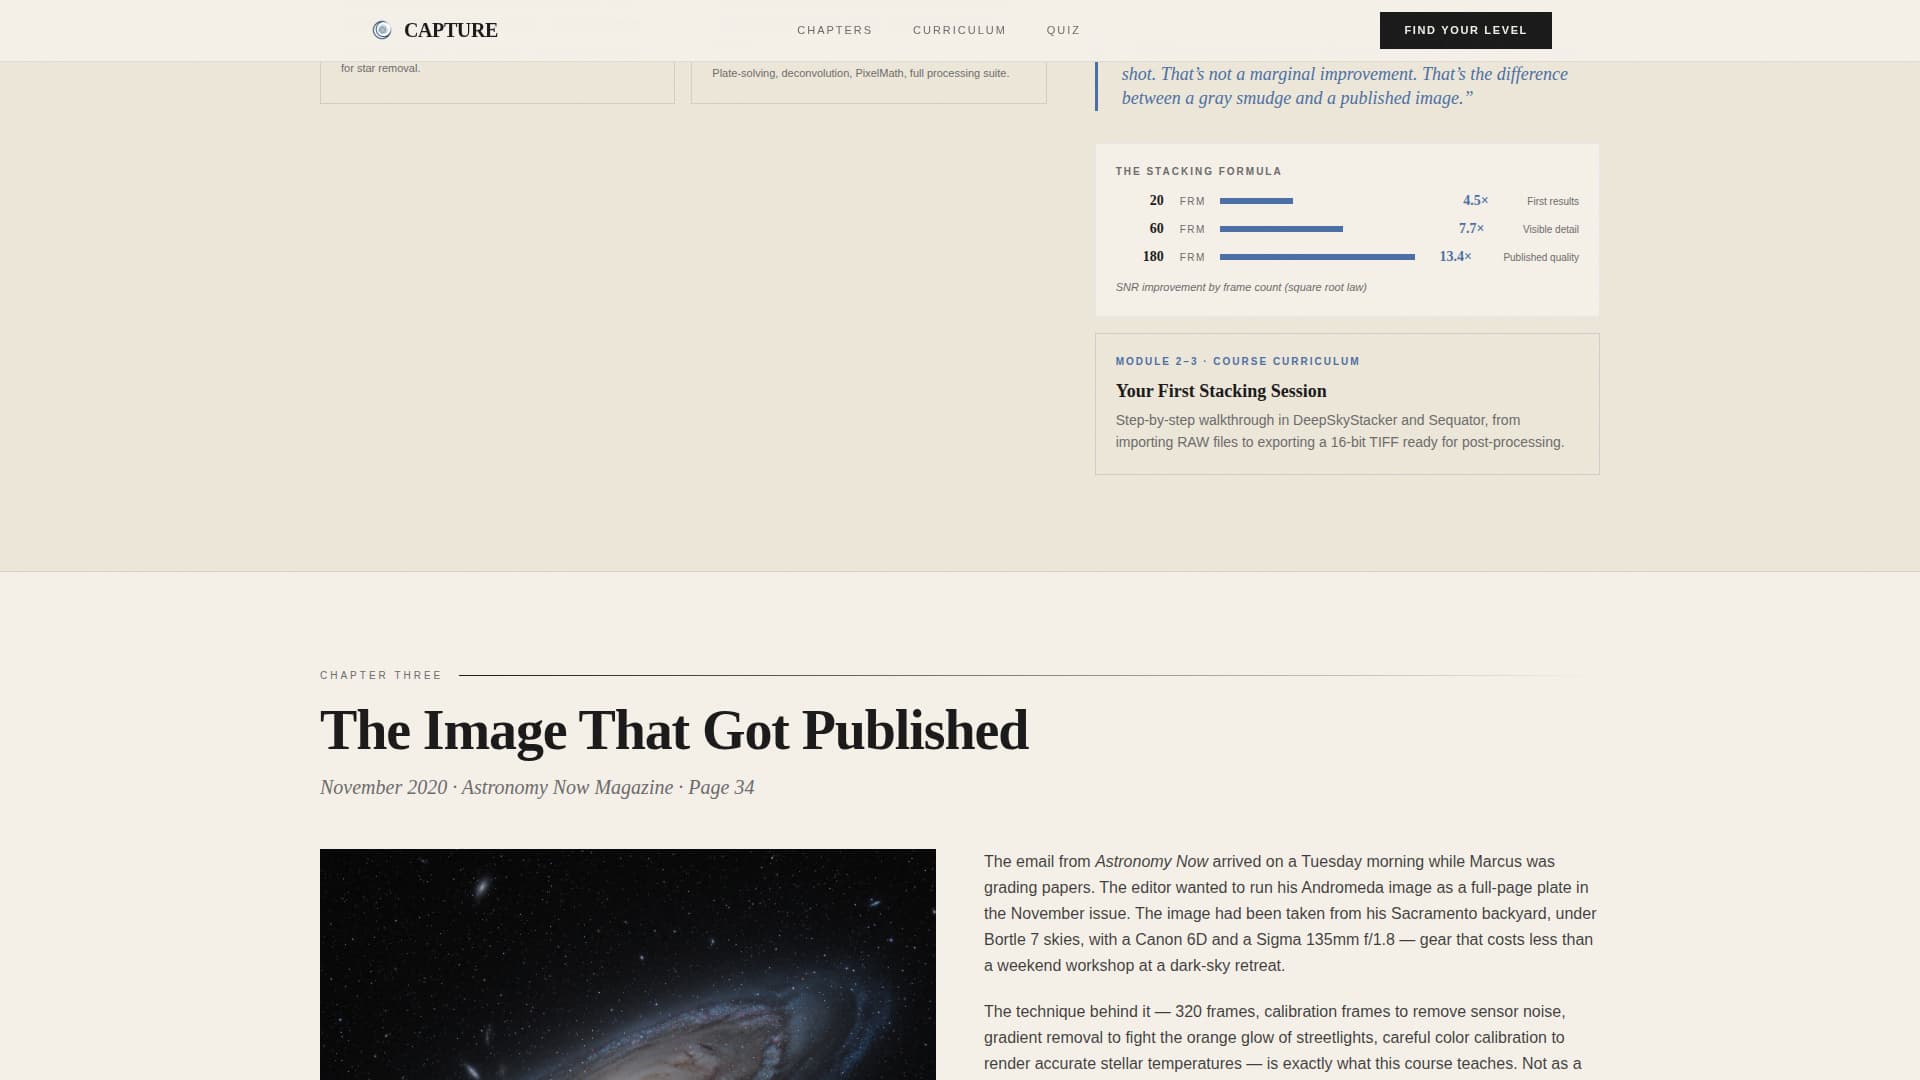Click the SNR improvement caption

[1241, 287]
